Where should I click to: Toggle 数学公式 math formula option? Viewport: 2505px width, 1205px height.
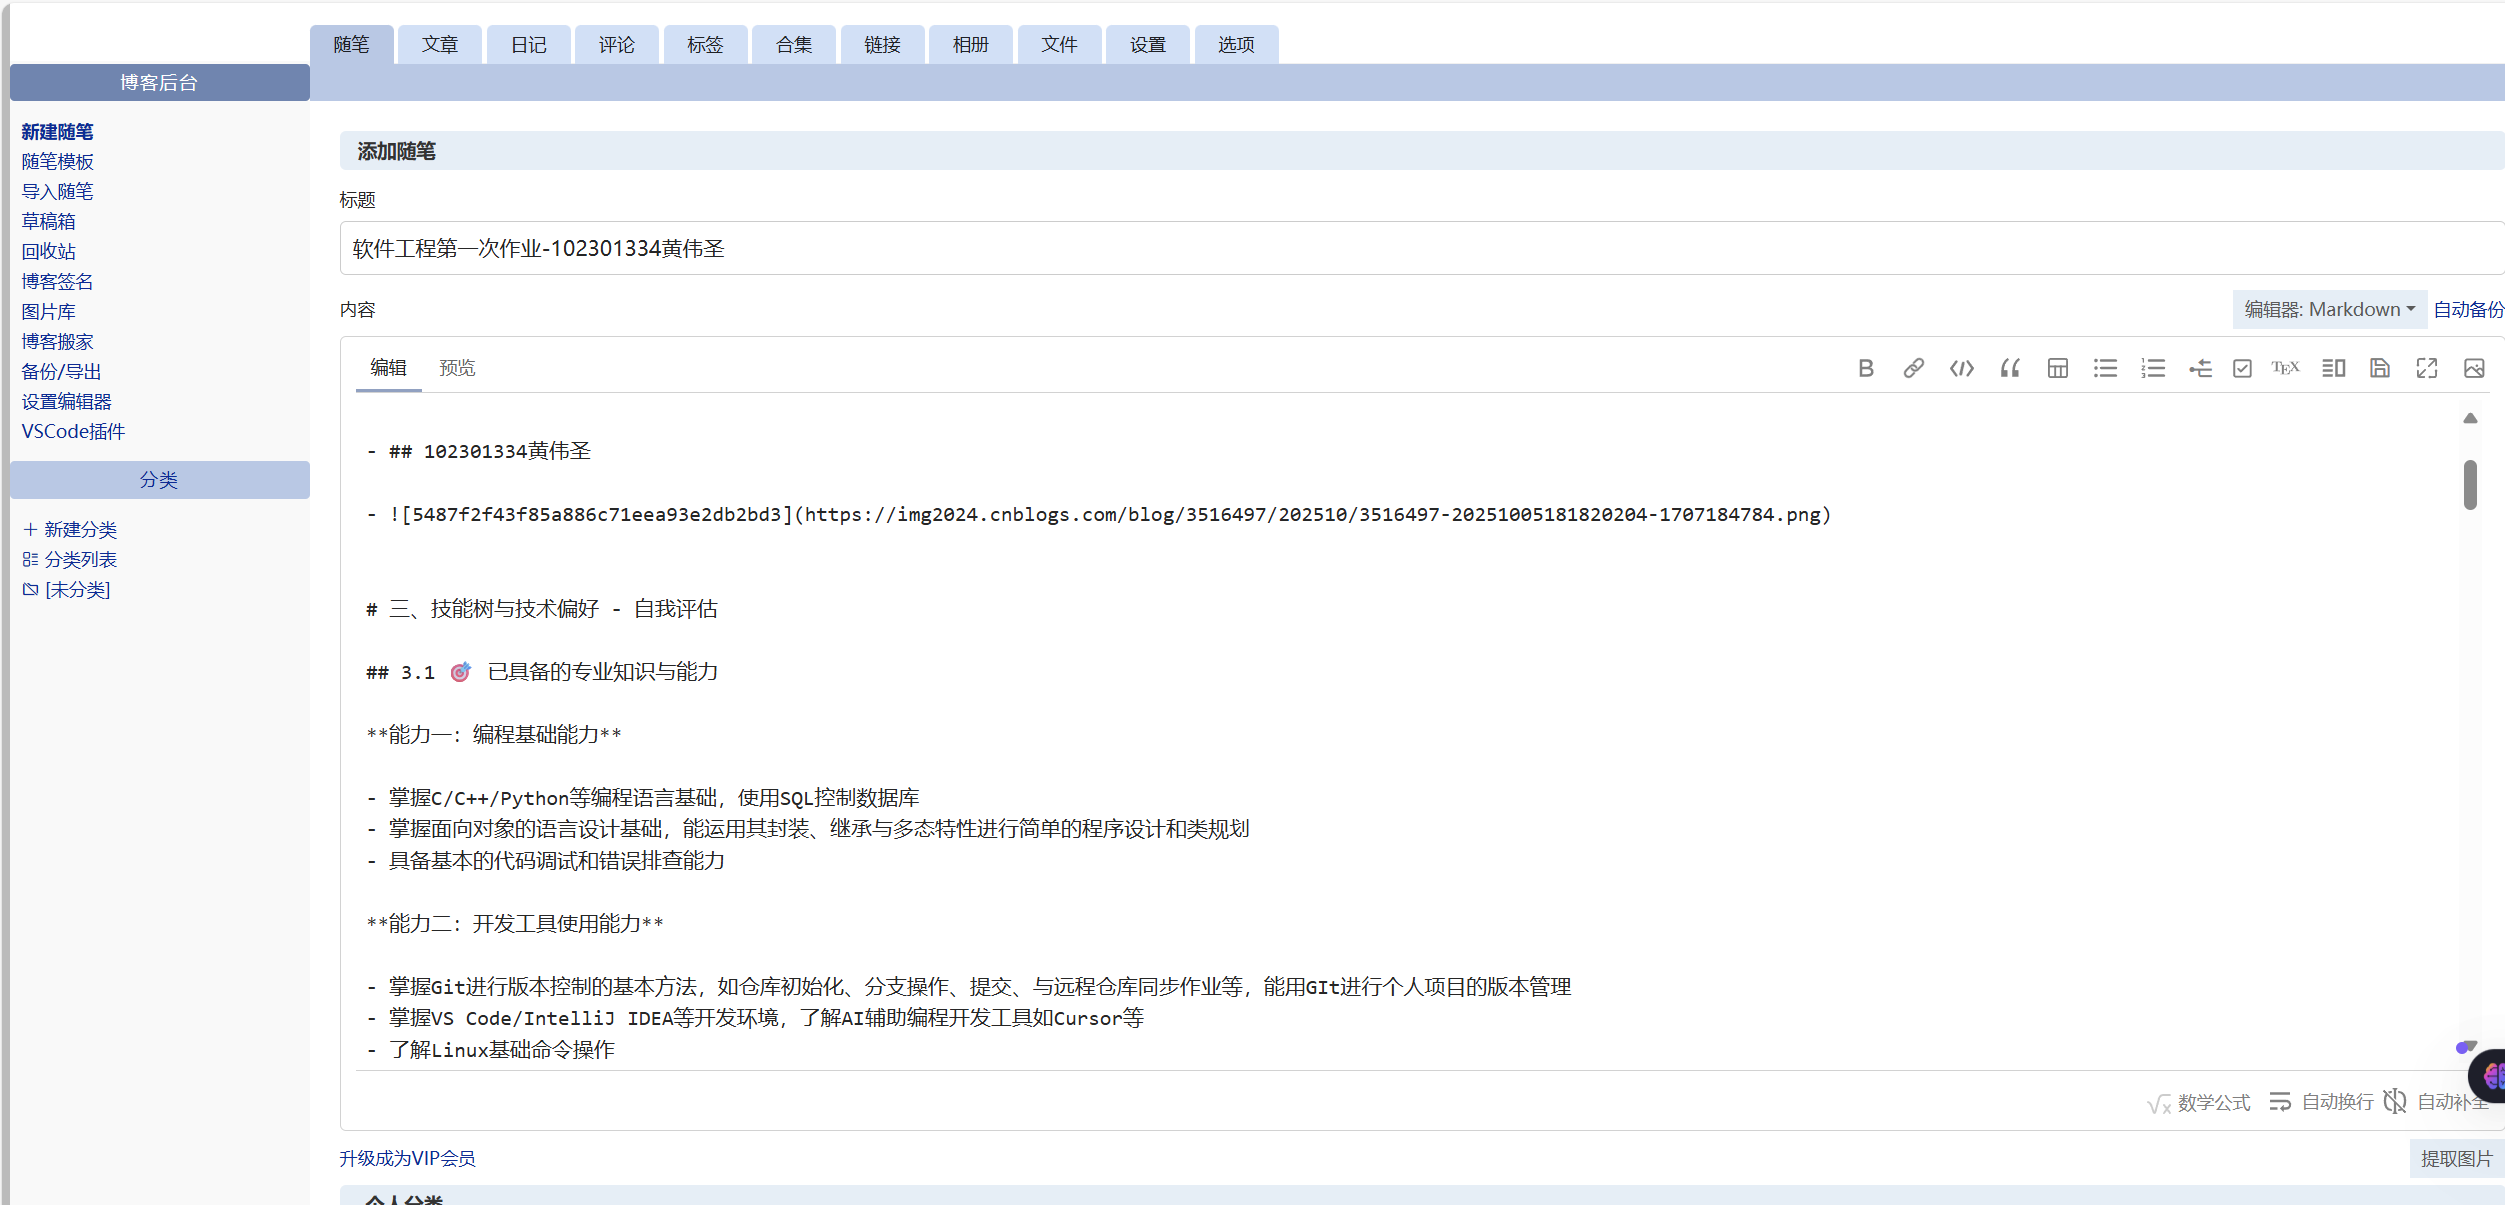pyautogui.click(x=2198, y=1102)
